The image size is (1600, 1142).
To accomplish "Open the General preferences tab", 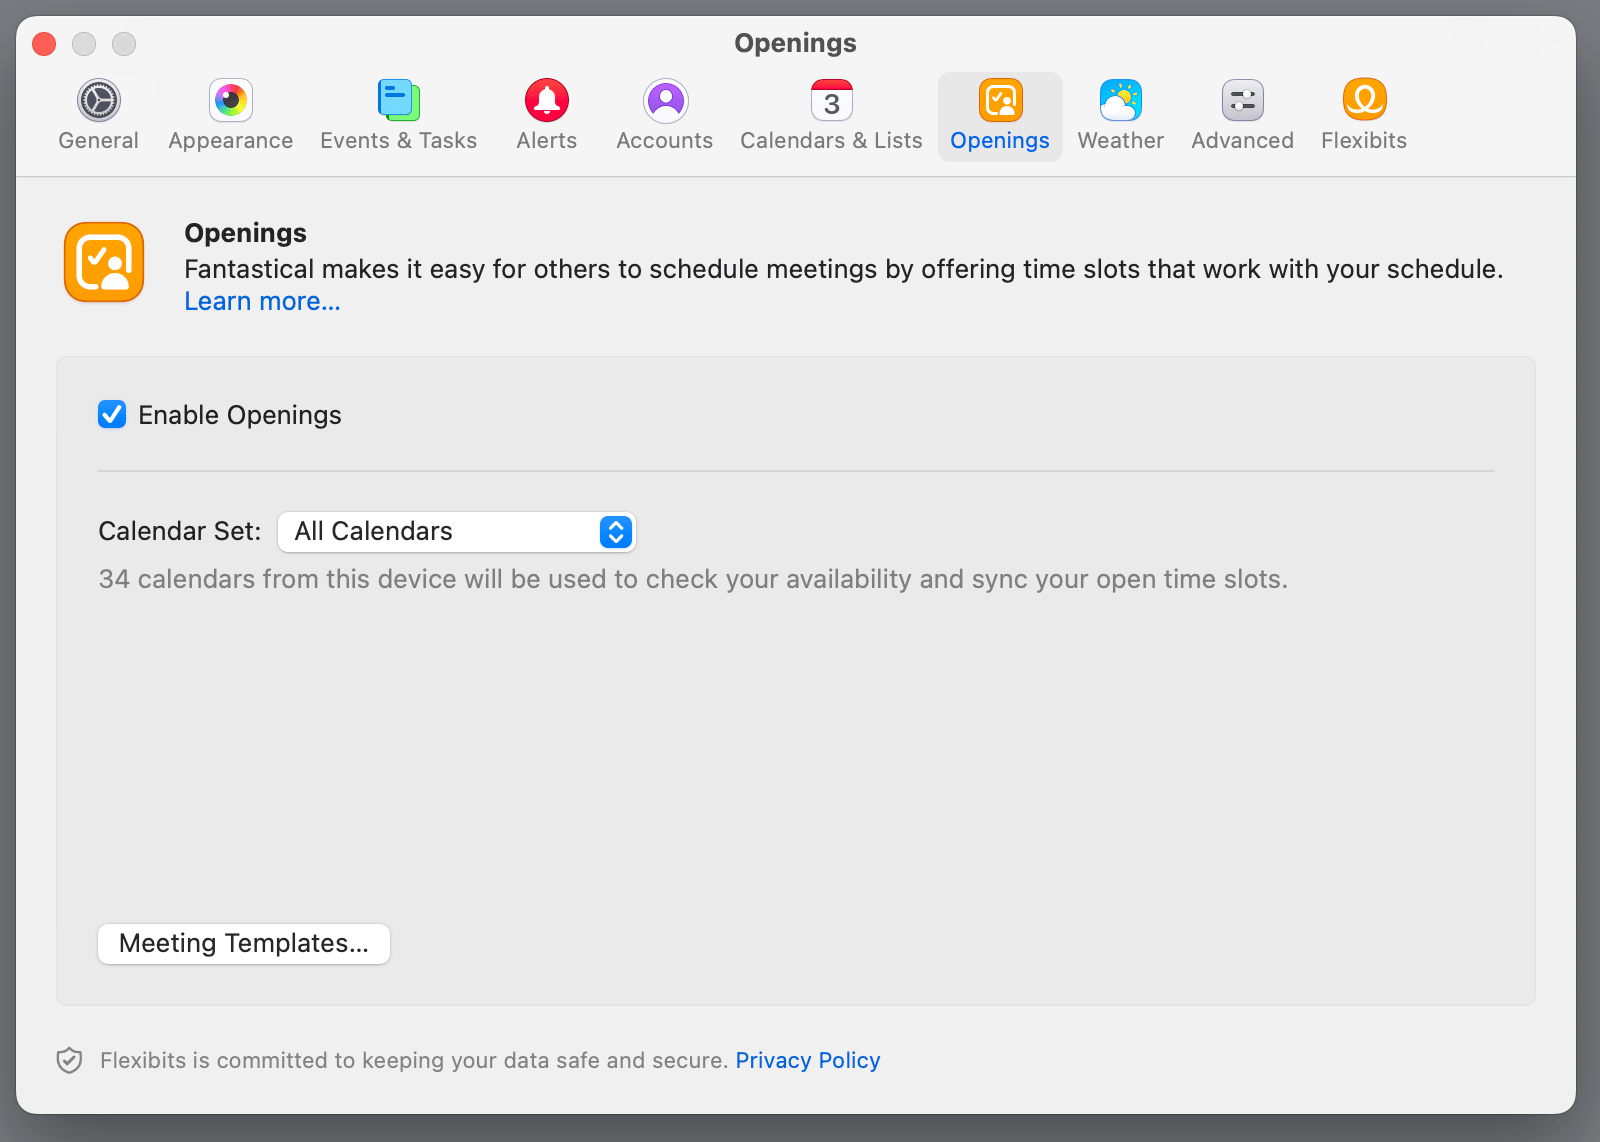I will pos(98,116).
